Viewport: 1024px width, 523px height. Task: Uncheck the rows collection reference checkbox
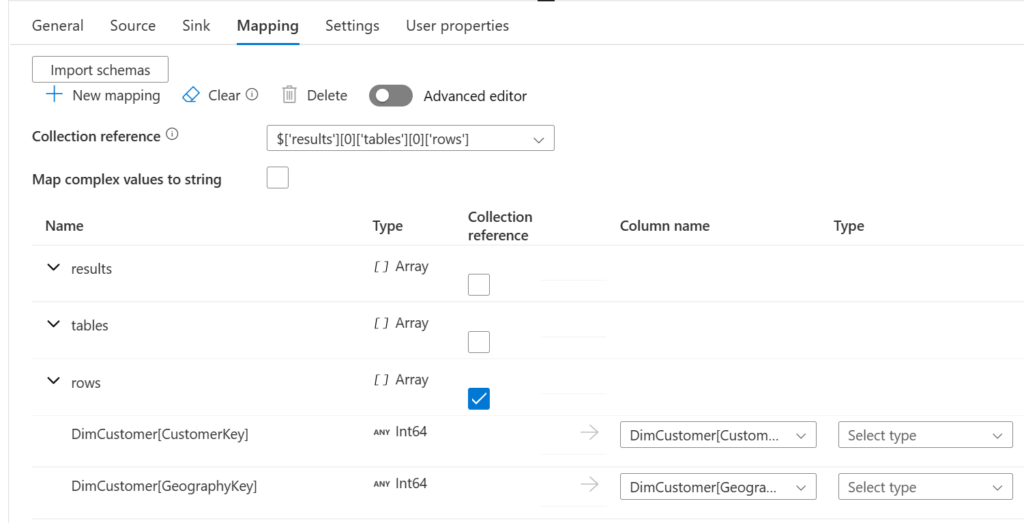(479, 399)
